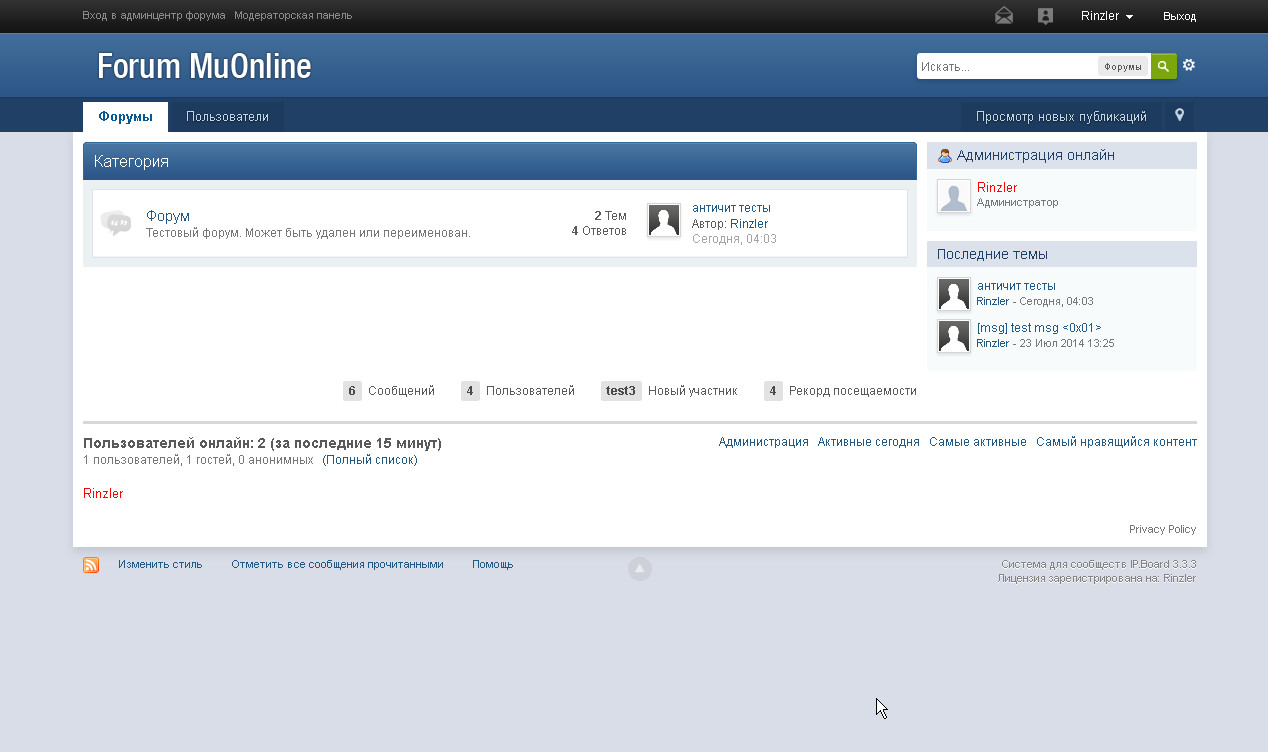
Task: Click the forum speech-bubble status icon
Action: click(116, 222)
